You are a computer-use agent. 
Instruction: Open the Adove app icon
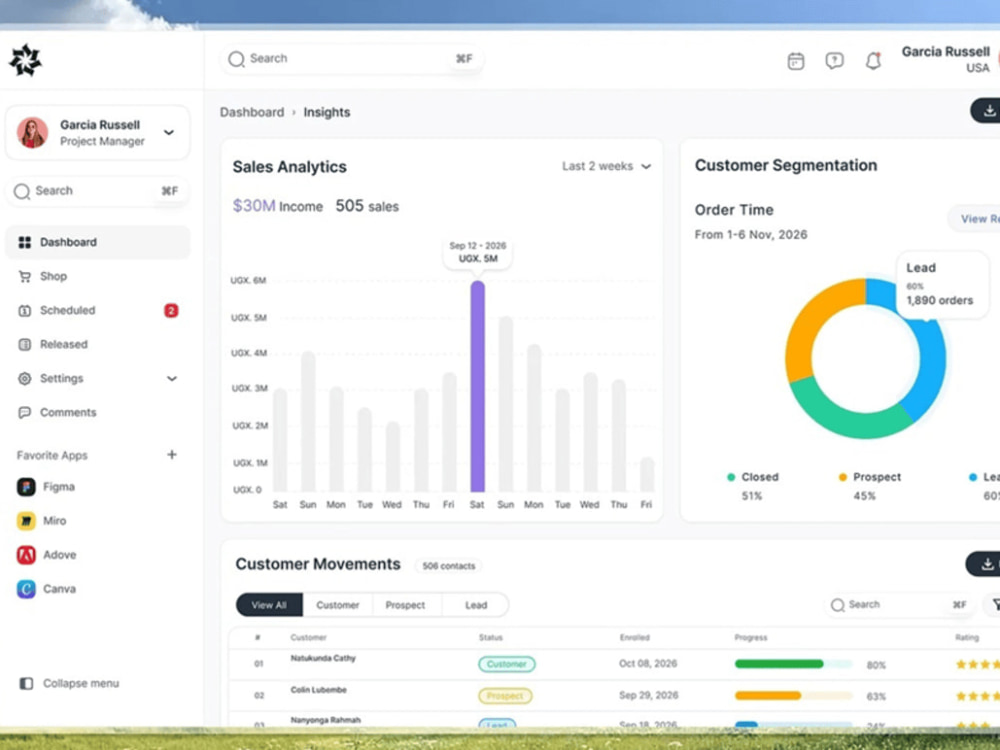tap(26, 555)
